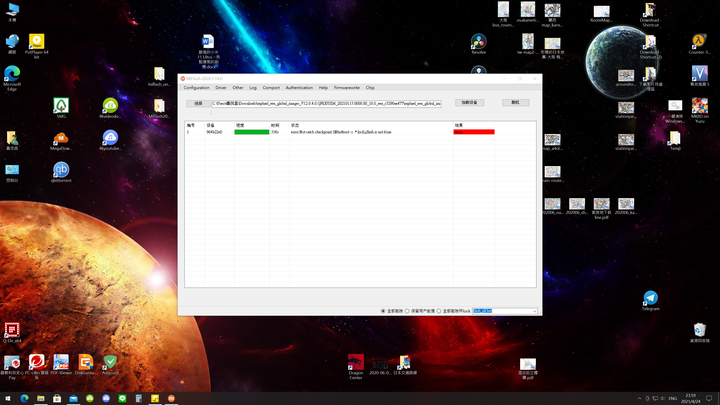Open PotPlayer 64 bit desktop icon
Image resolution: width=720 pixels, height=405 pixels.
37,46
